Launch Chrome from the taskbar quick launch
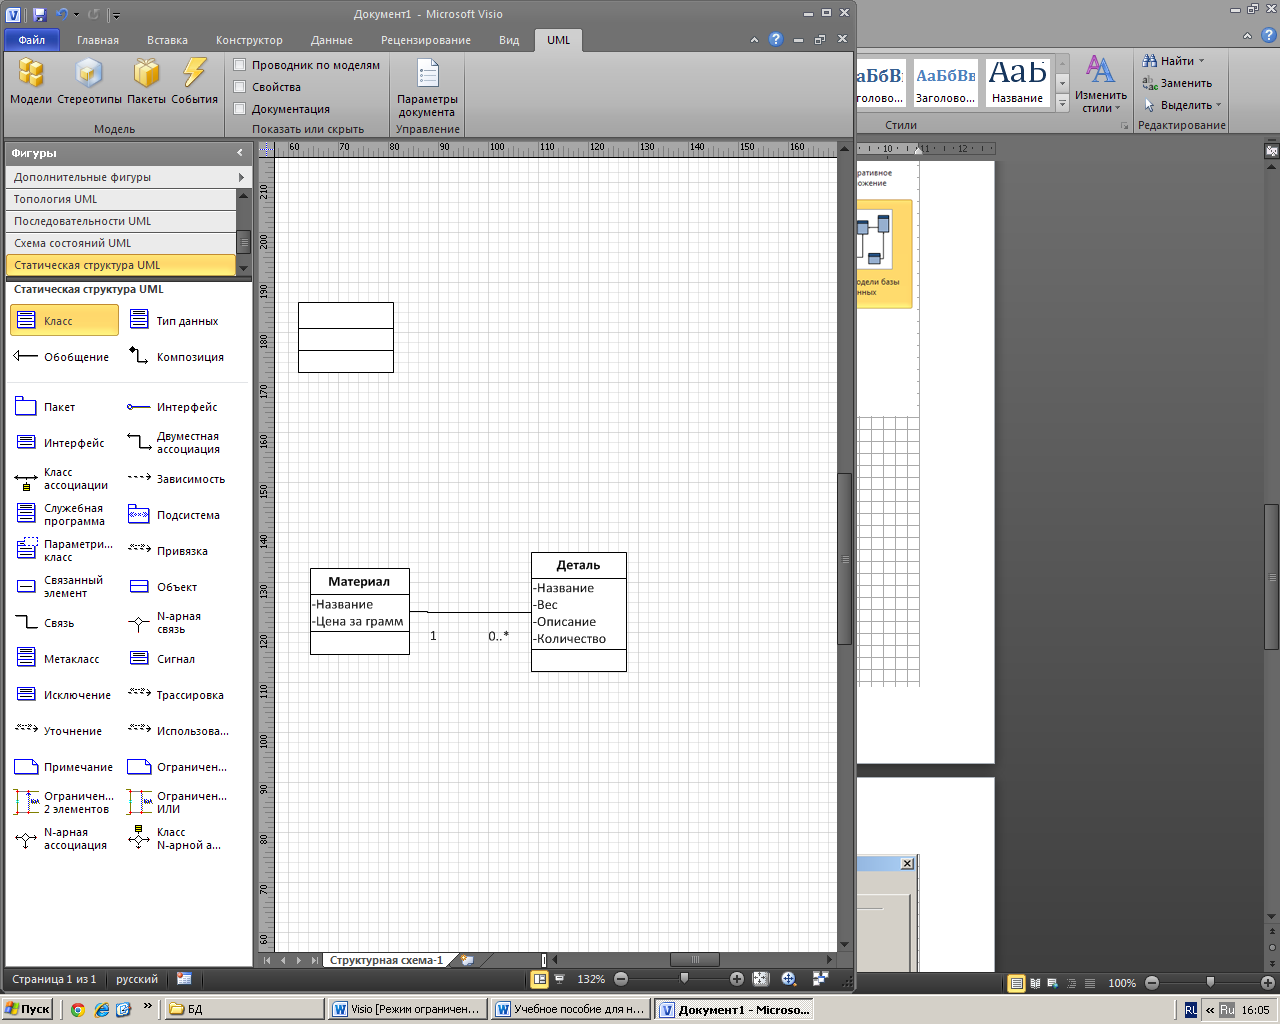Image resolution: width=1280 pixels, height=1024 pixels. (x=78, y=1010)
